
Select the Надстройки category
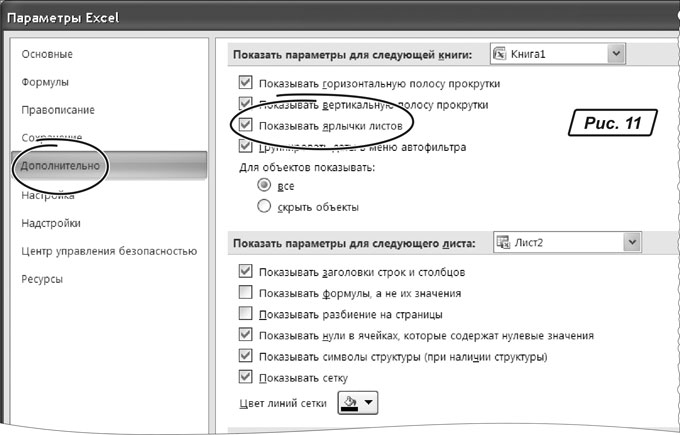click(x=51, y=223)
